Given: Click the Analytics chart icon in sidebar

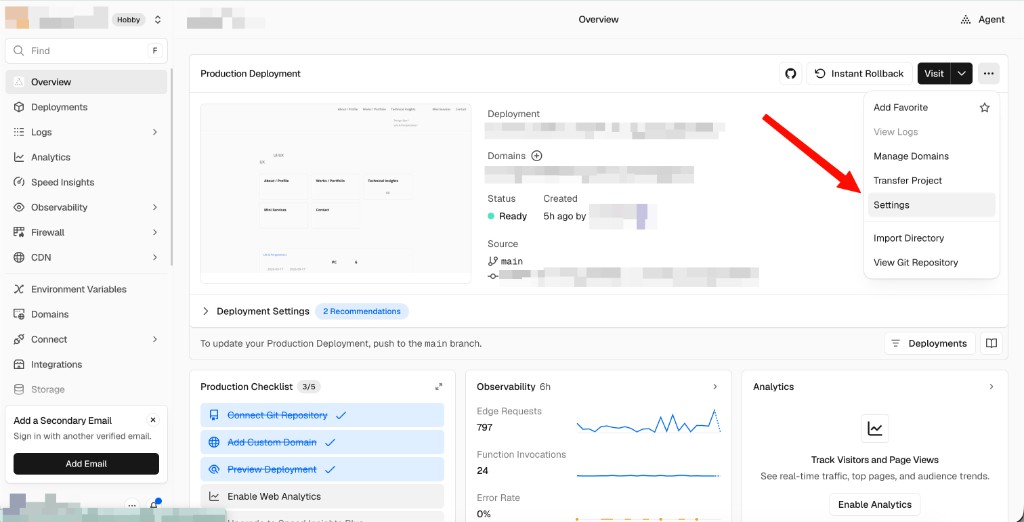Looking at the screenshot, I should [x=19, y=157].
